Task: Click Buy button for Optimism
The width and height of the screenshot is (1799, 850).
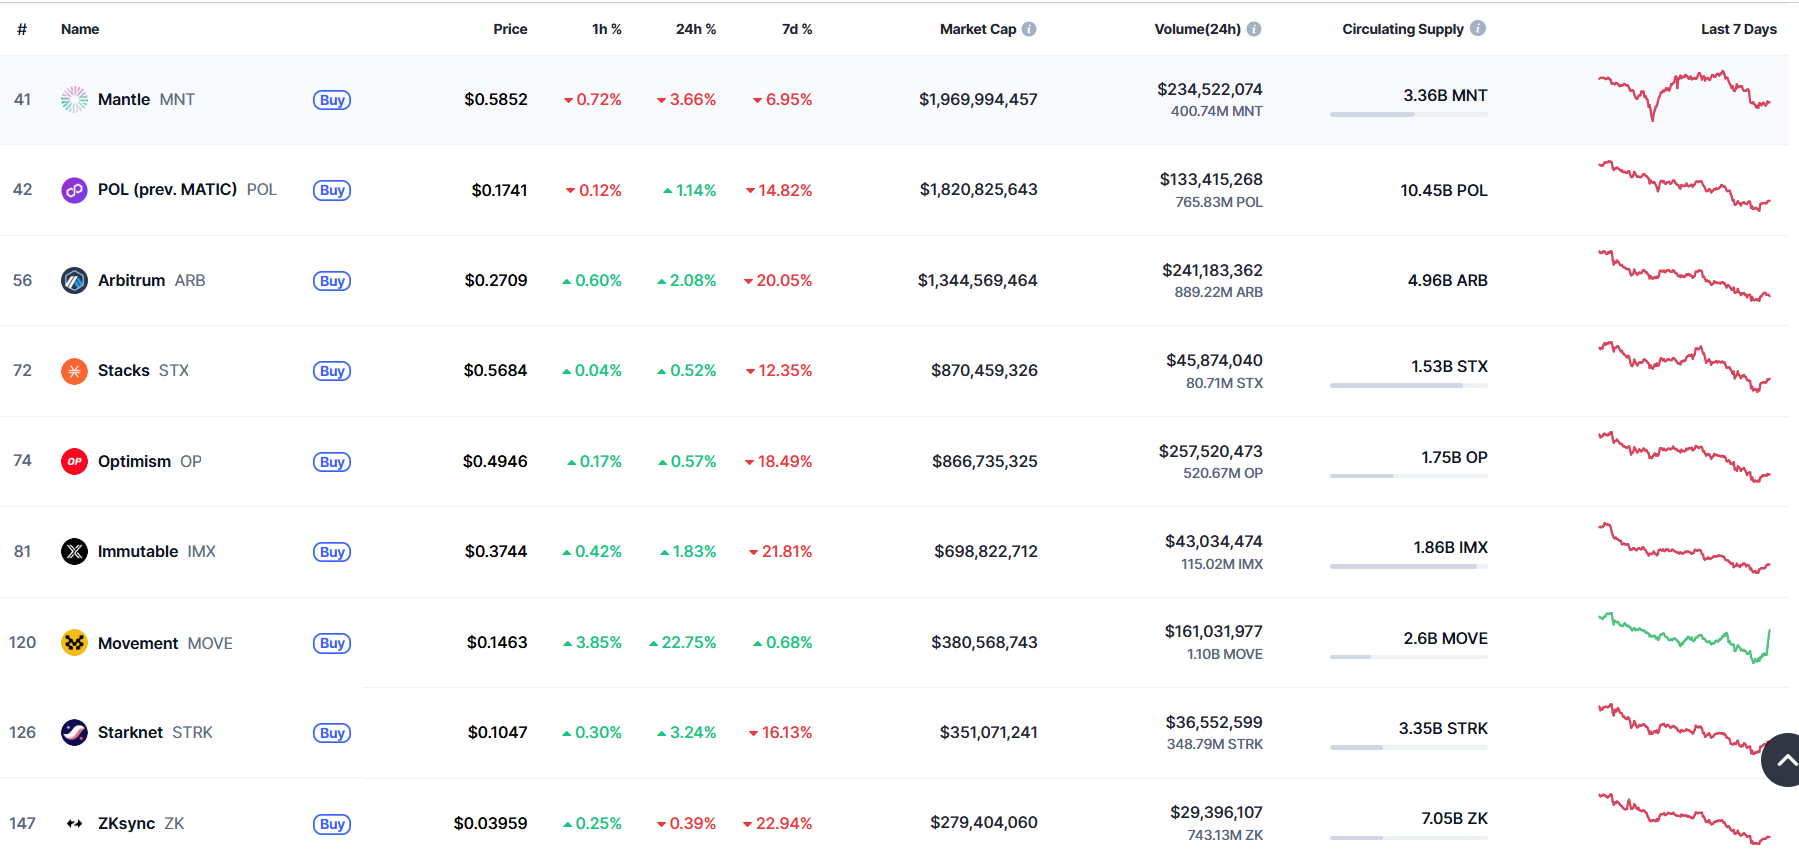Action: (332, 462)
